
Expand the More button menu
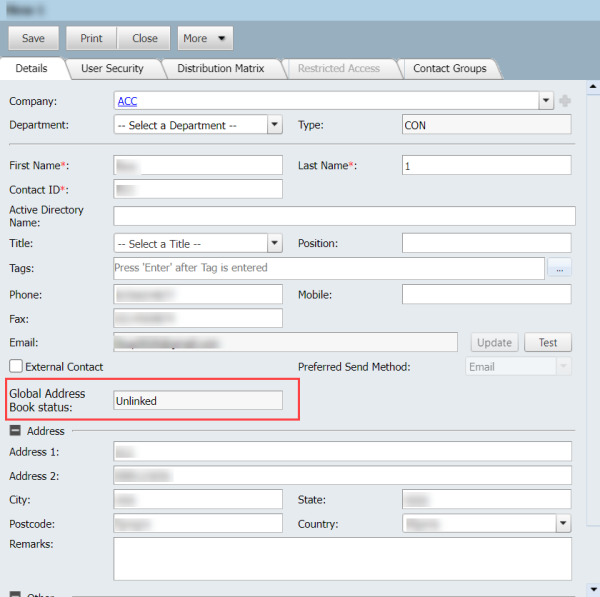pos(205,39)
